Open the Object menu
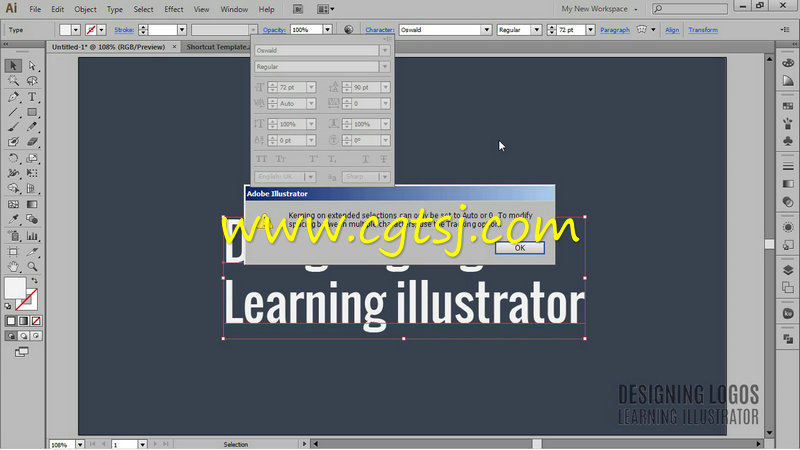 85,9
